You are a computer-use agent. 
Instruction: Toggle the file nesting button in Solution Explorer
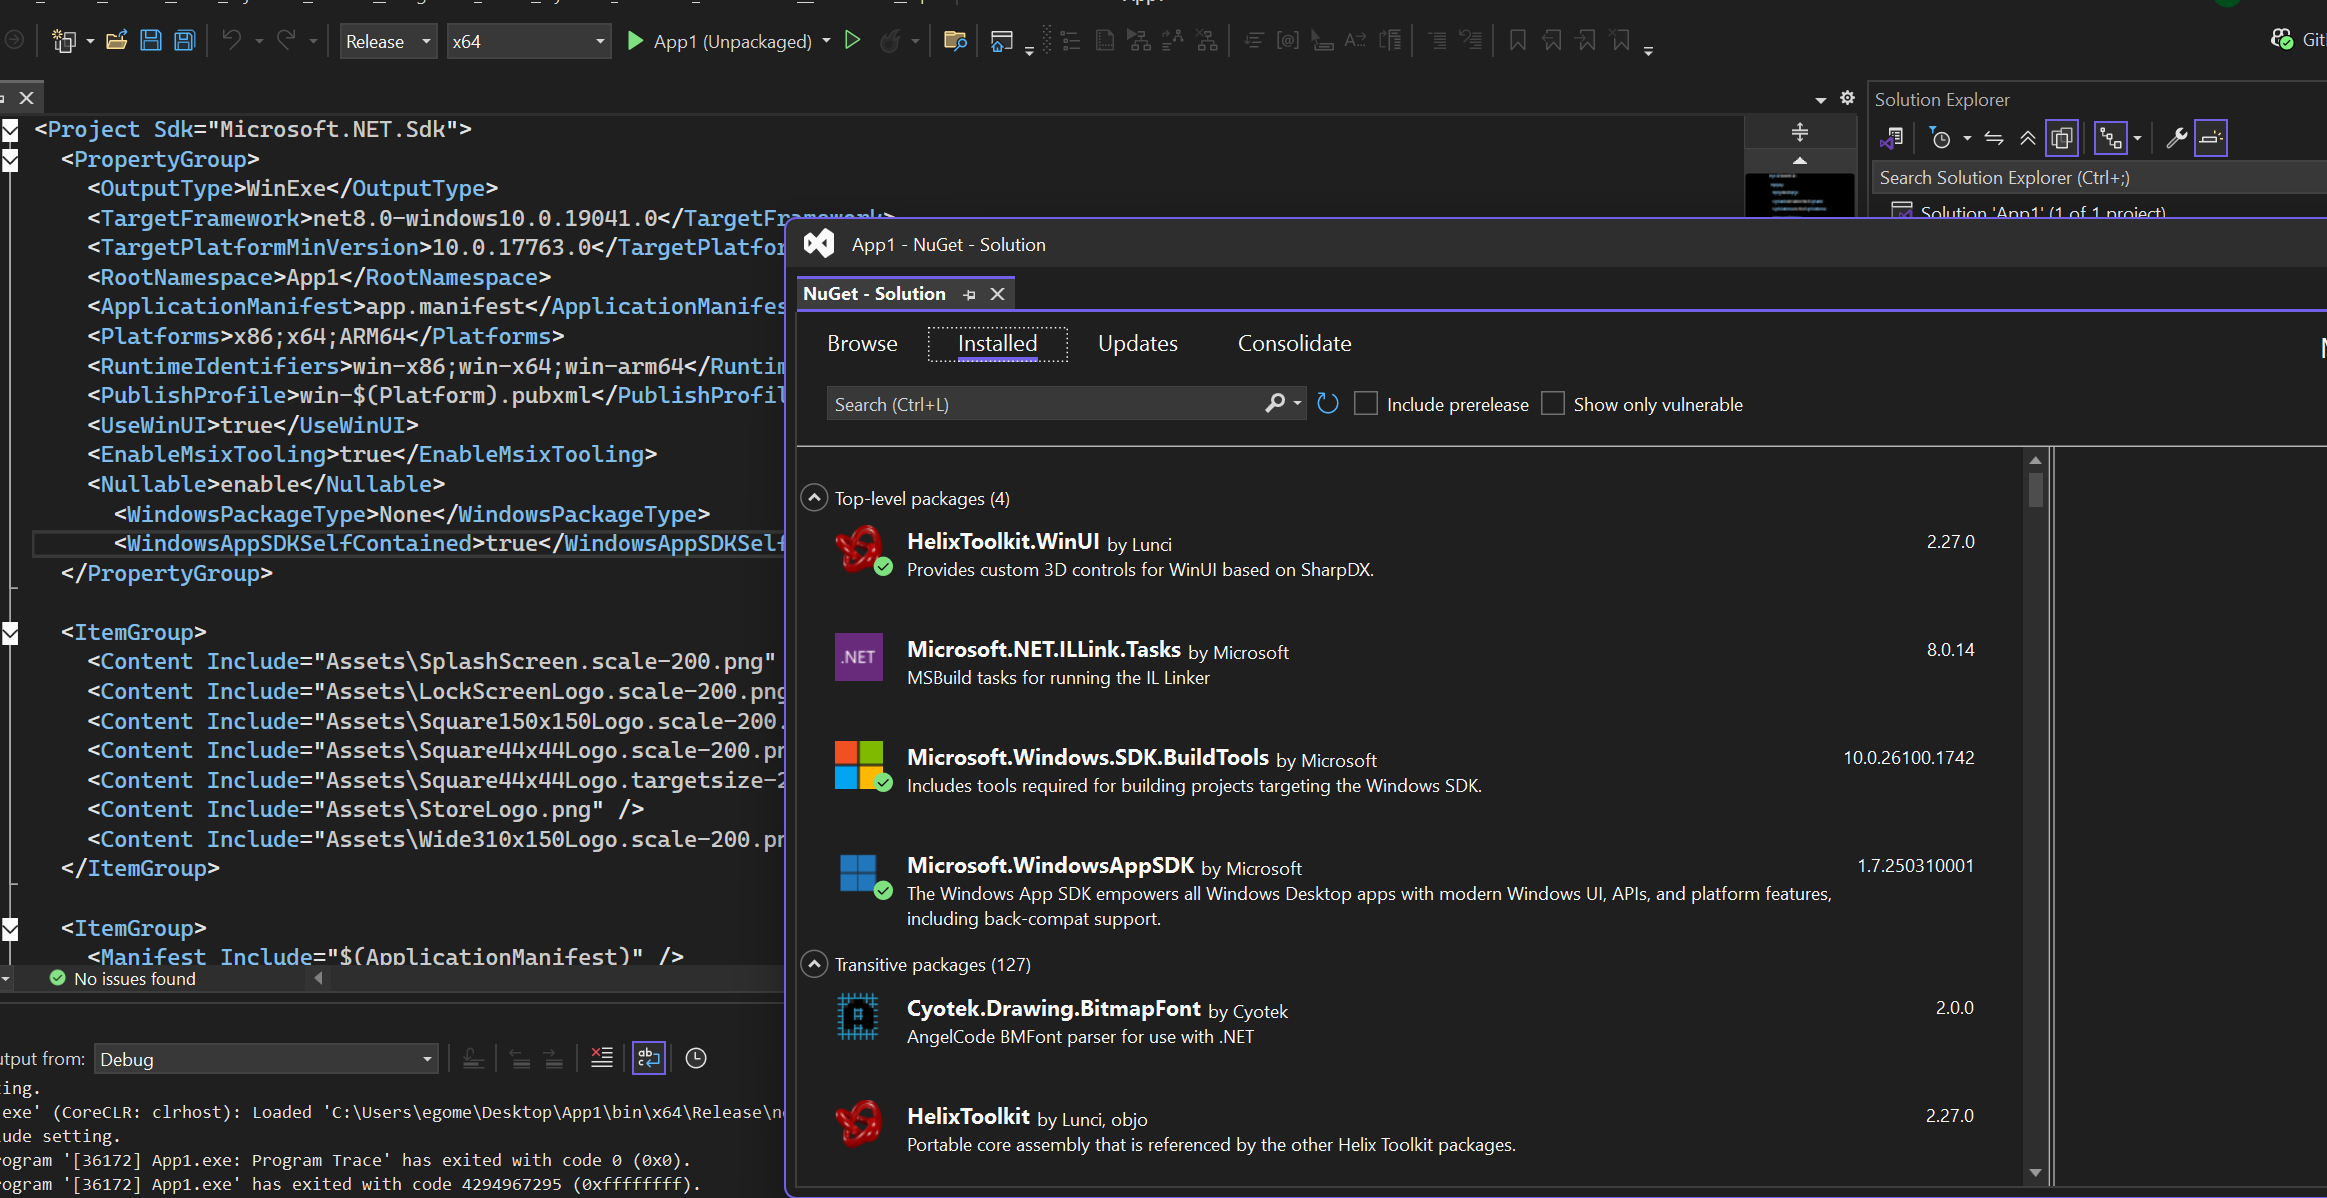pyautogui.click(x=2110, y=138)
